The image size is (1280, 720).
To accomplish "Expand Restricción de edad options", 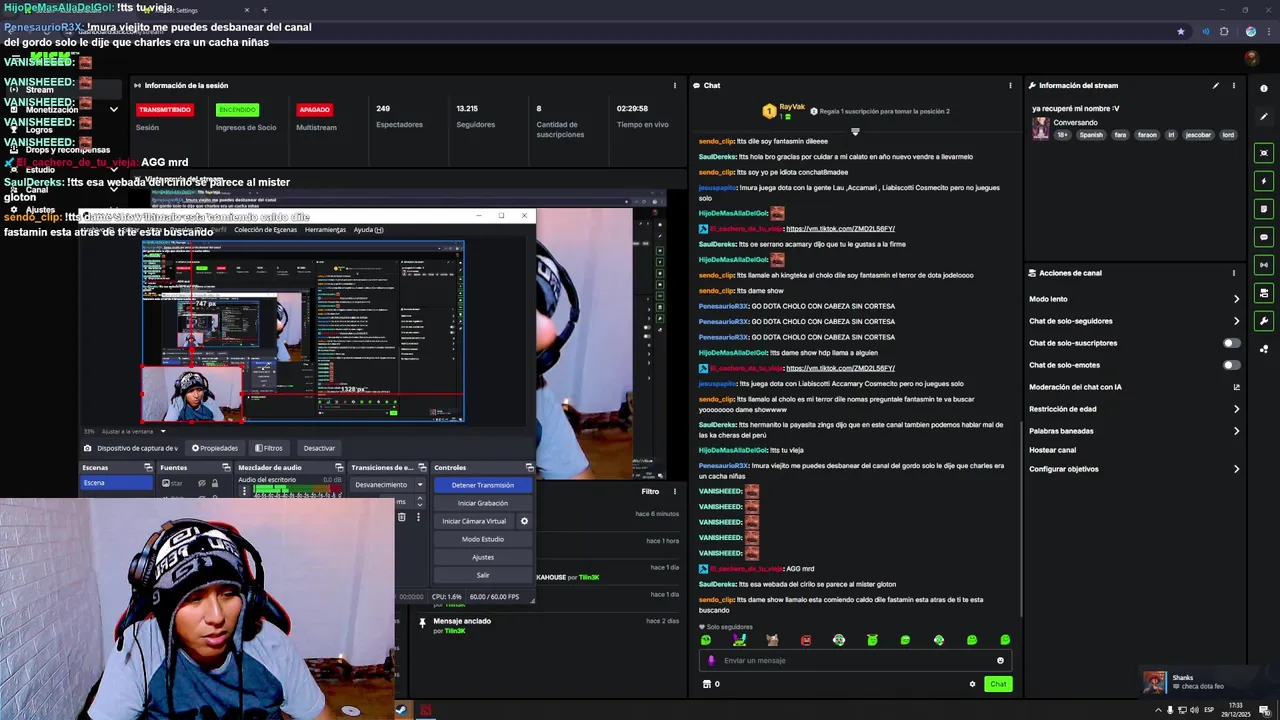I will pos(1236,409).
